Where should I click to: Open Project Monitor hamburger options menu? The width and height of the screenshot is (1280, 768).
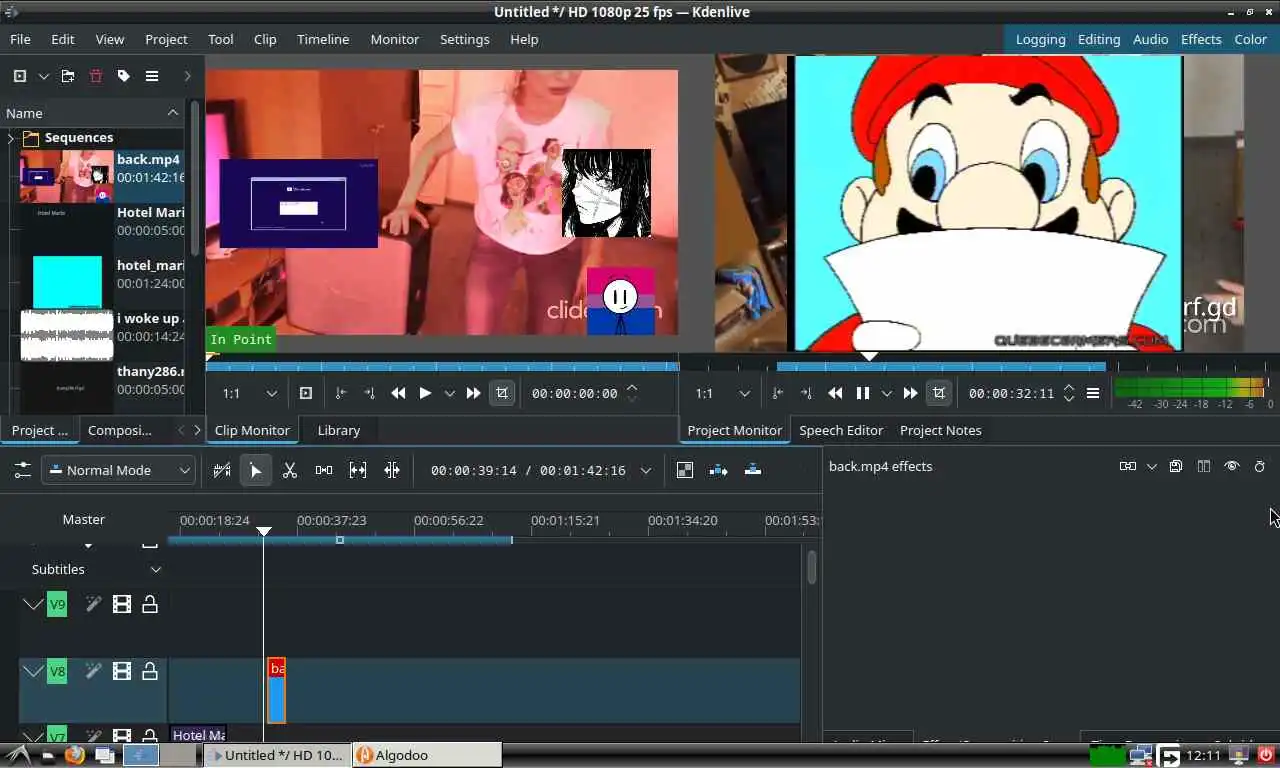click(1093, 393)
